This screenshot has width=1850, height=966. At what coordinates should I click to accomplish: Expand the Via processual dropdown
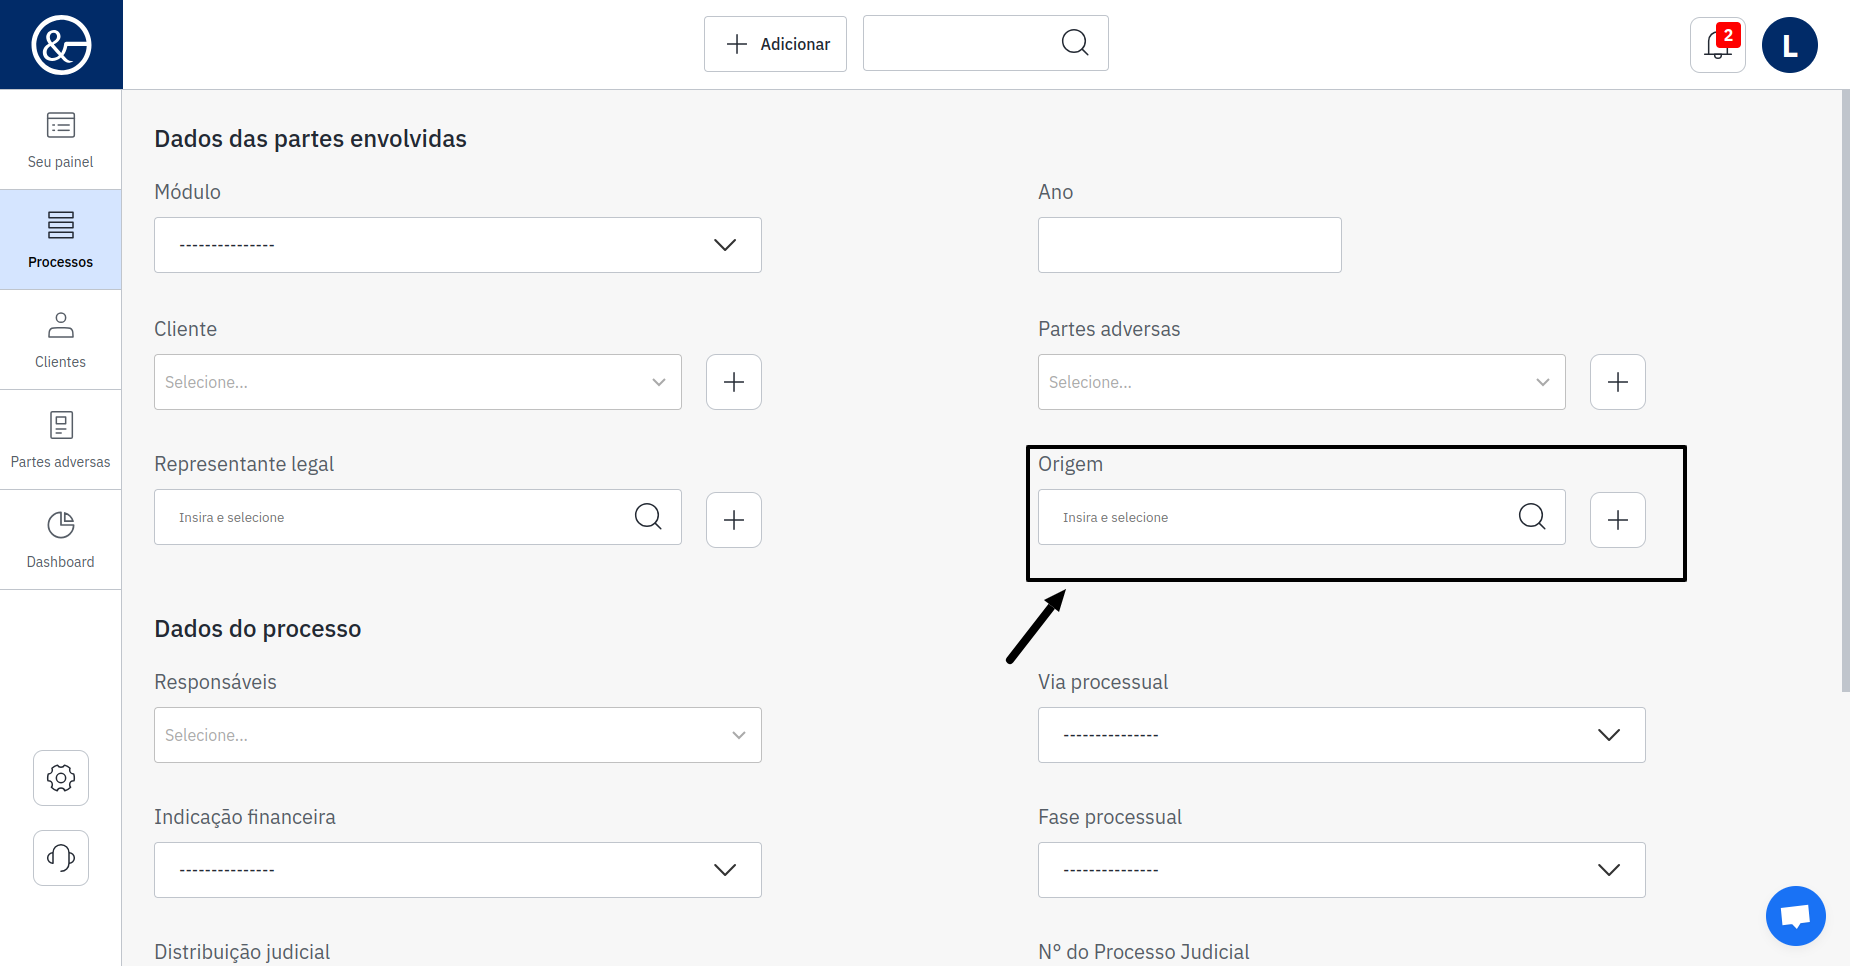click(1341, 735)
